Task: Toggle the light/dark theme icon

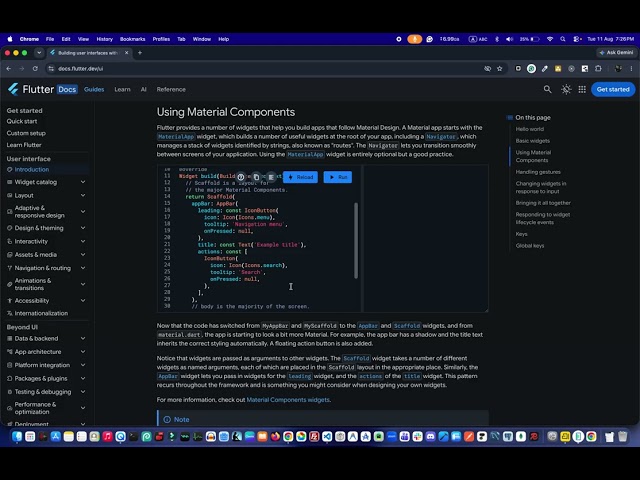Action: [566, 89]
